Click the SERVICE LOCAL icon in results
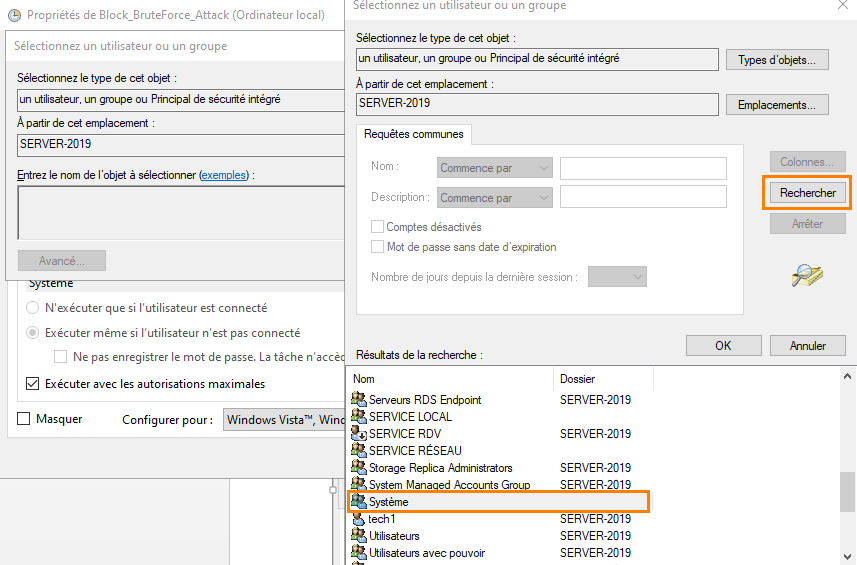 click(360, 417)
